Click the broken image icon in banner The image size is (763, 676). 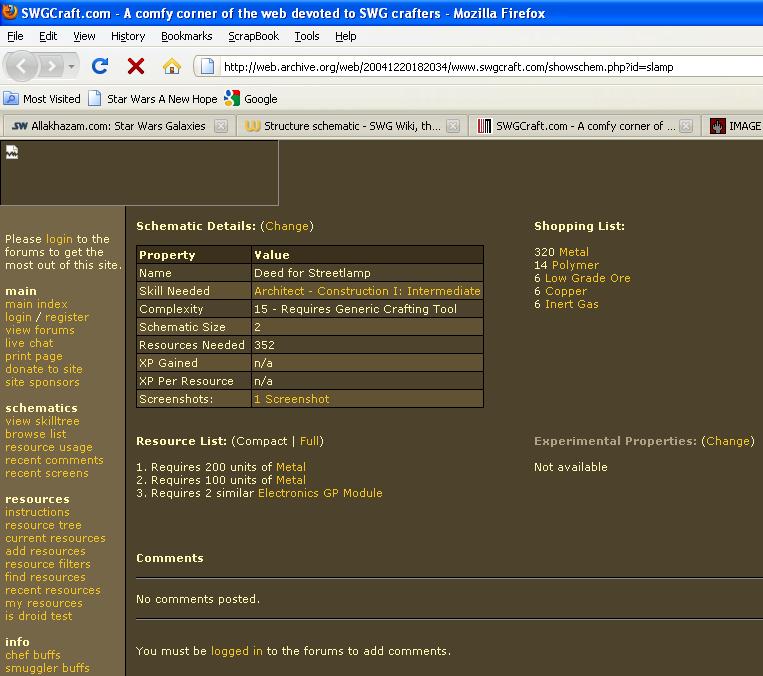[12, 152]
